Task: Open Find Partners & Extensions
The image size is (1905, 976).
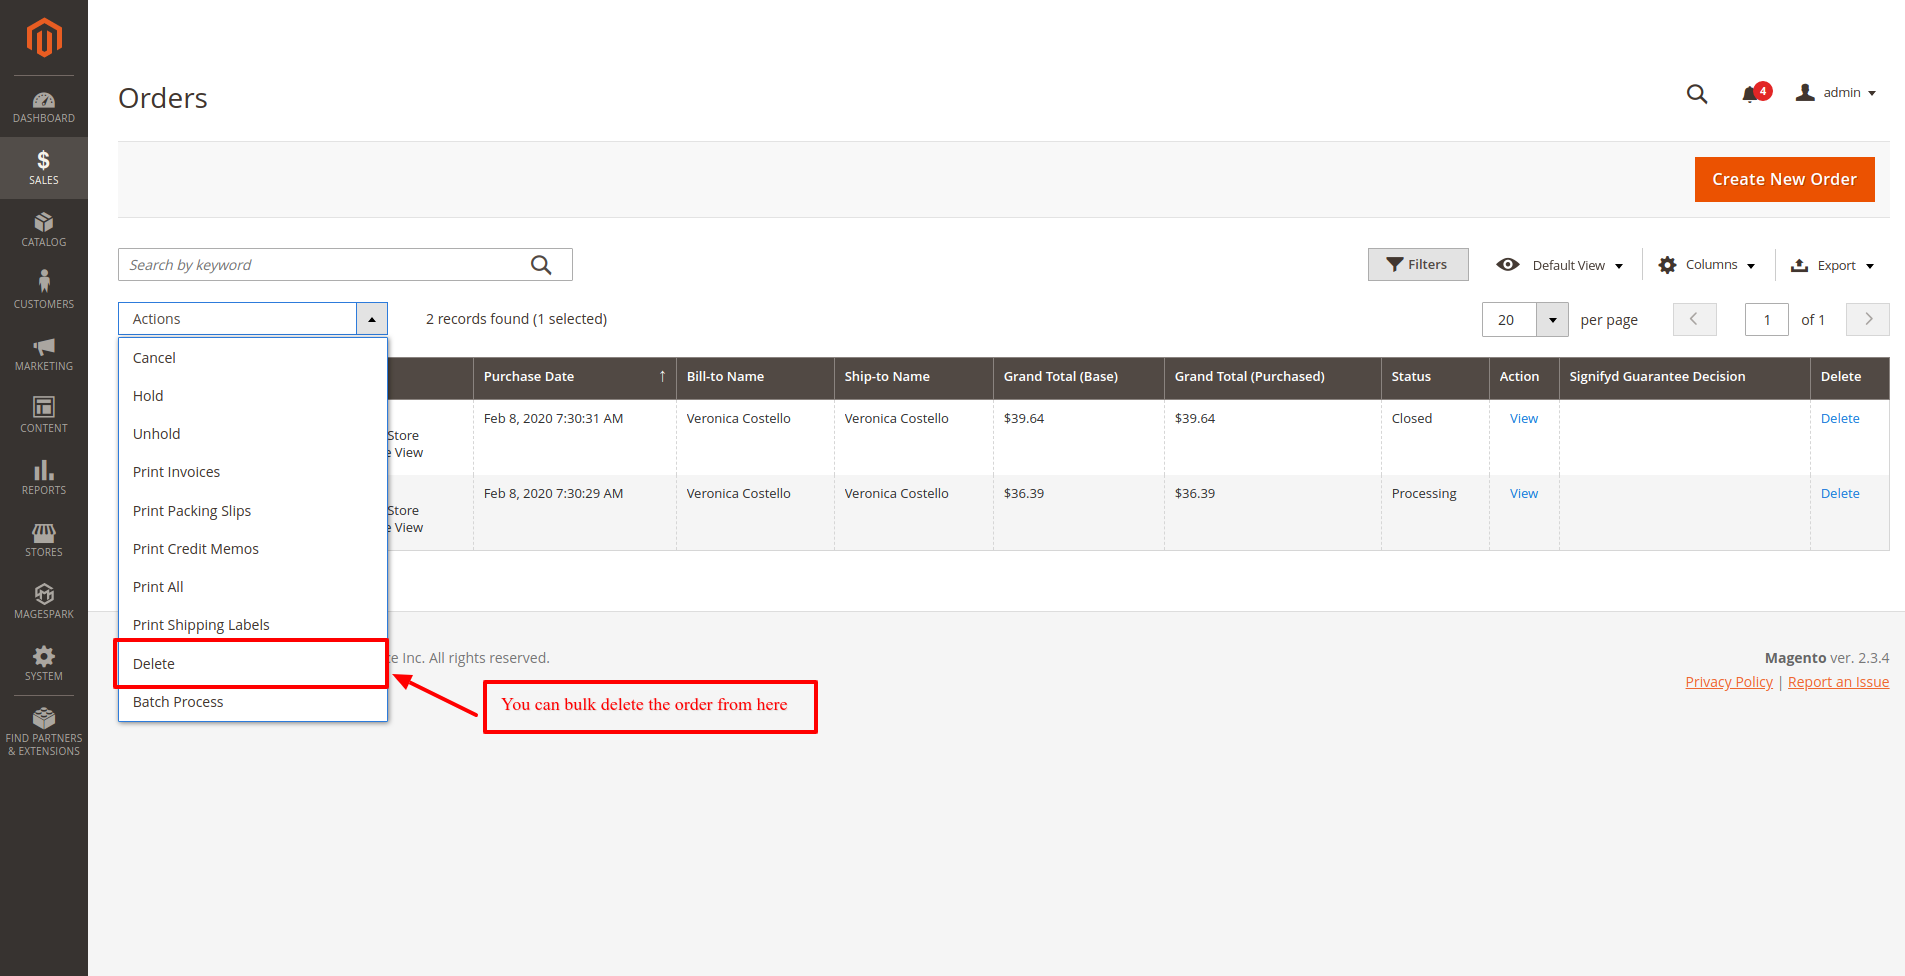Action: coord(44,732)
